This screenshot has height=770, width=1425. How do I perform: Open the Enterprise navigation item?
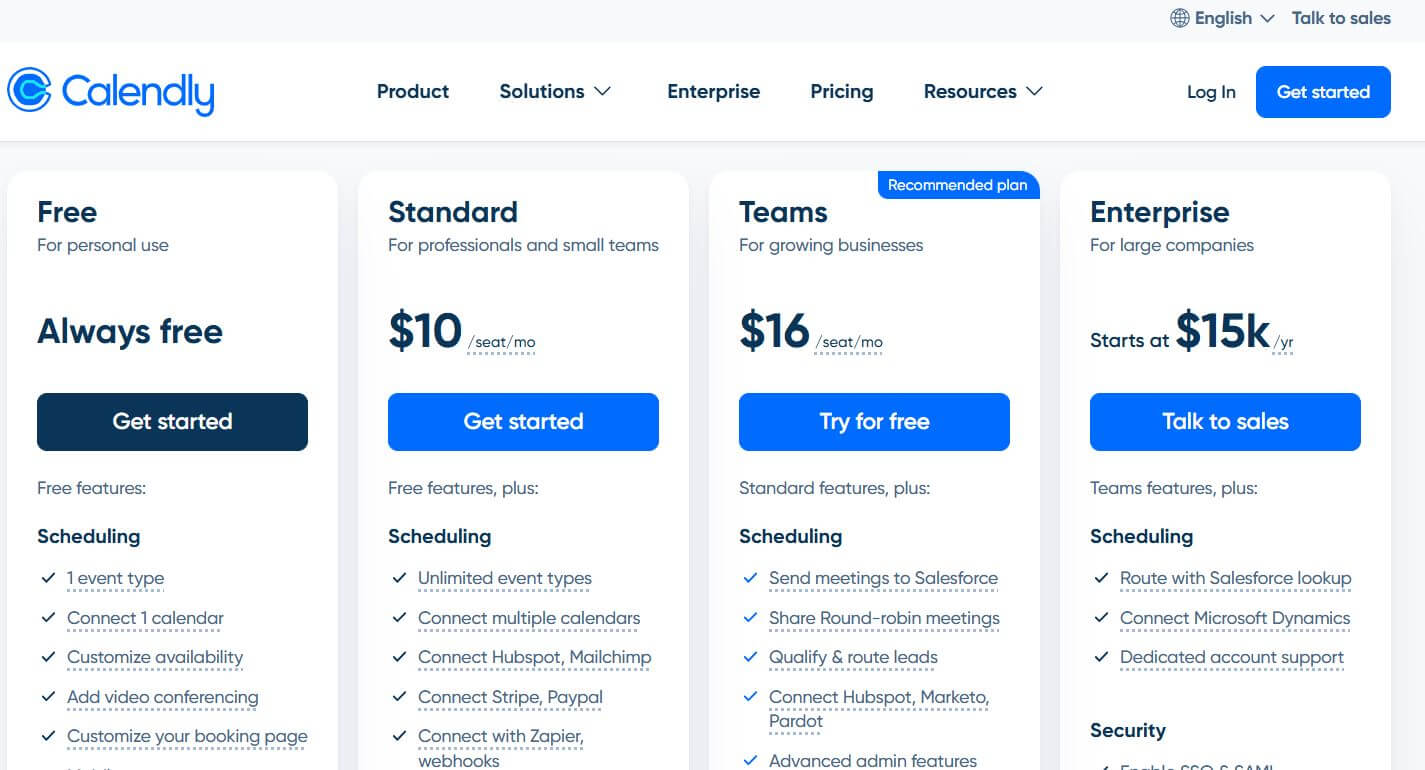[713, 91]
